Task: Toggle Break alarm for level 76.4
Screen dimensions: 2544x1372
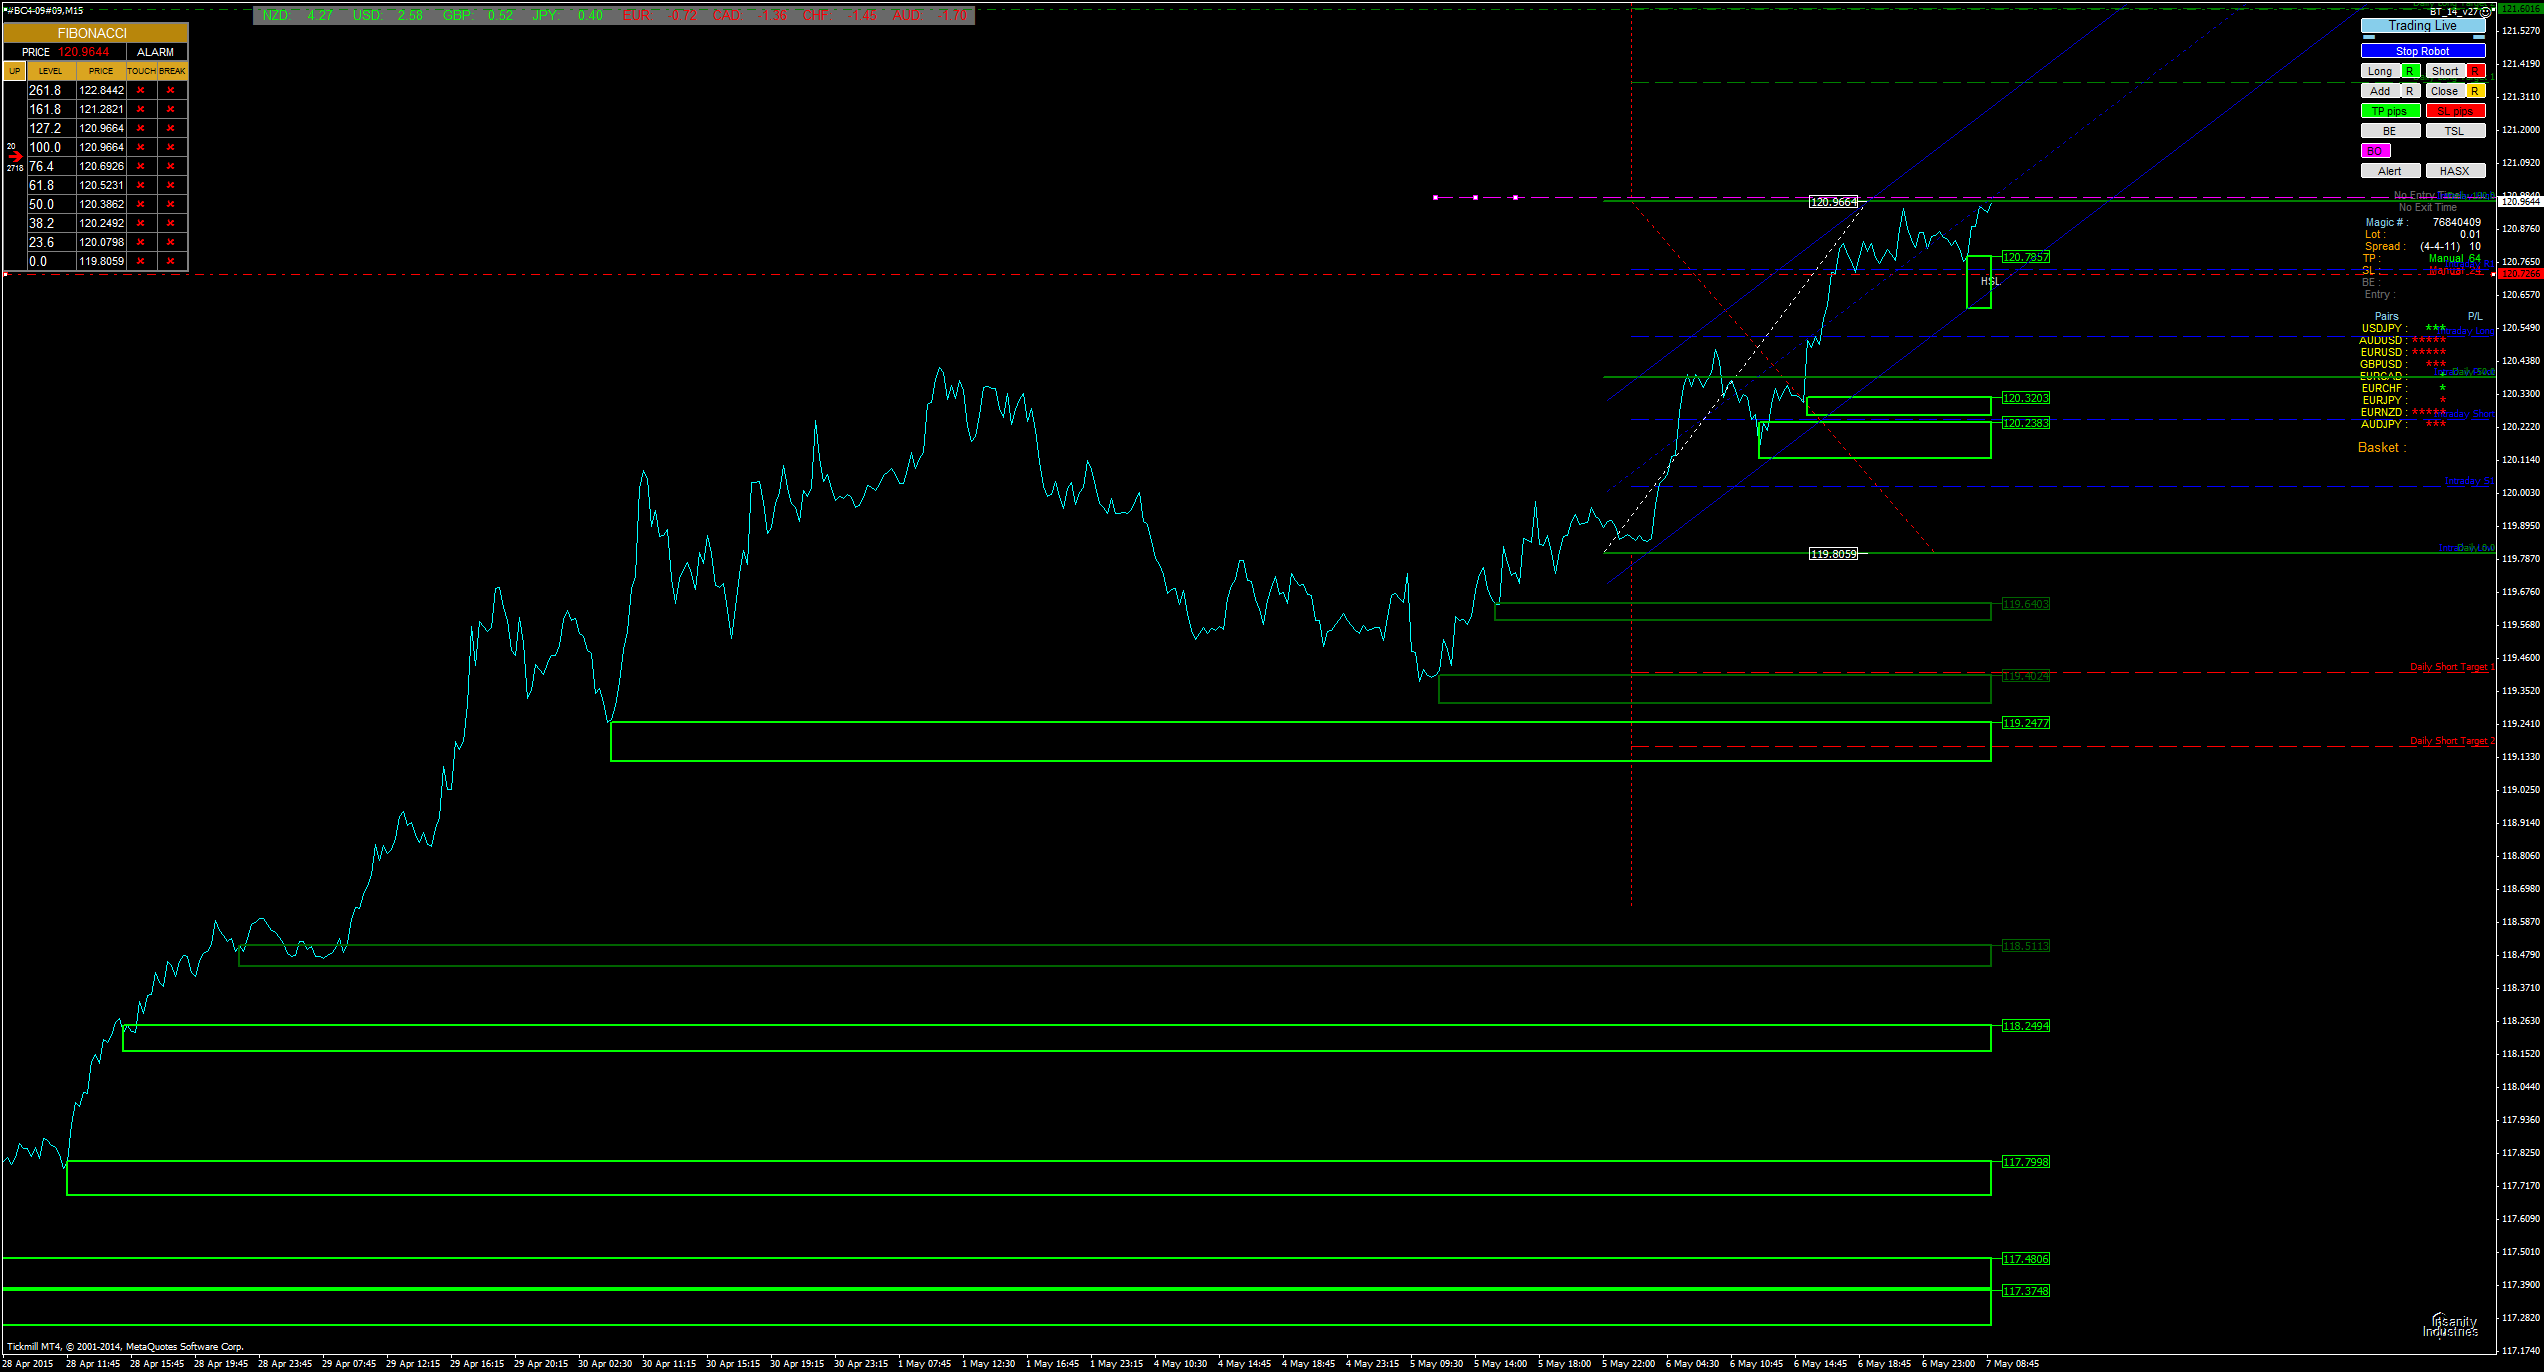Action: point(171,166)
